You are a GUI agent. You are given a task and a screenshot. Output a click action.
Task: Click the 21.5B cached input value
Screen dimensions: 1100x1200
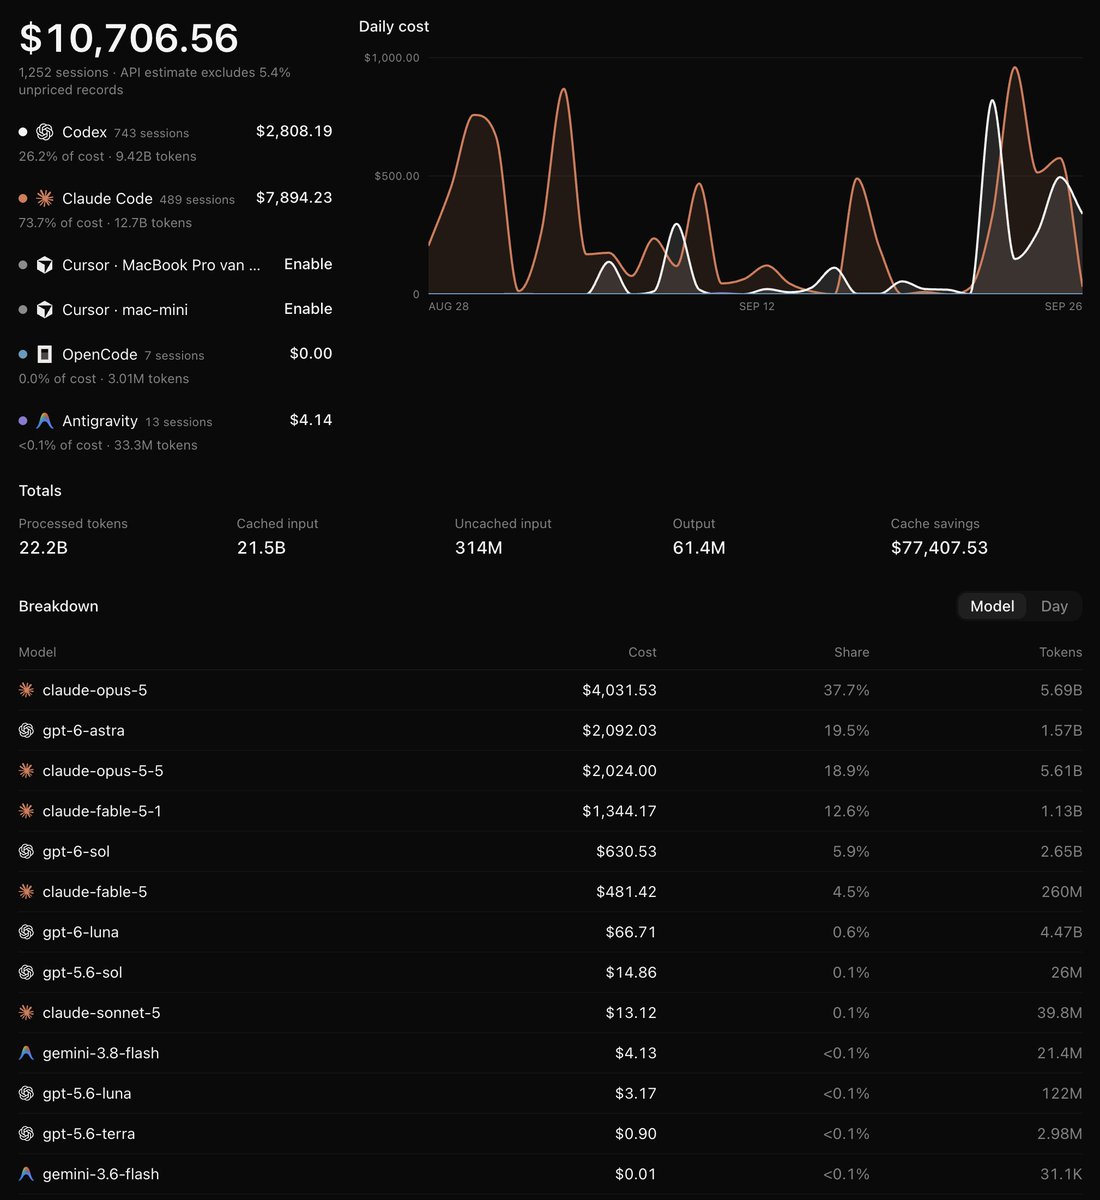(x=261, y=548)
